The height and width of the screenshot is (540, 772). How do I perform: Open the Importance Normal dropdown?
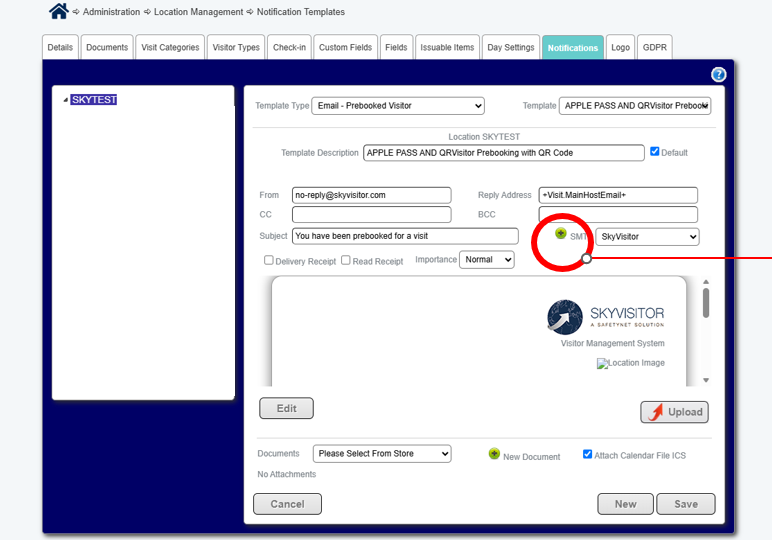(486, 259)
